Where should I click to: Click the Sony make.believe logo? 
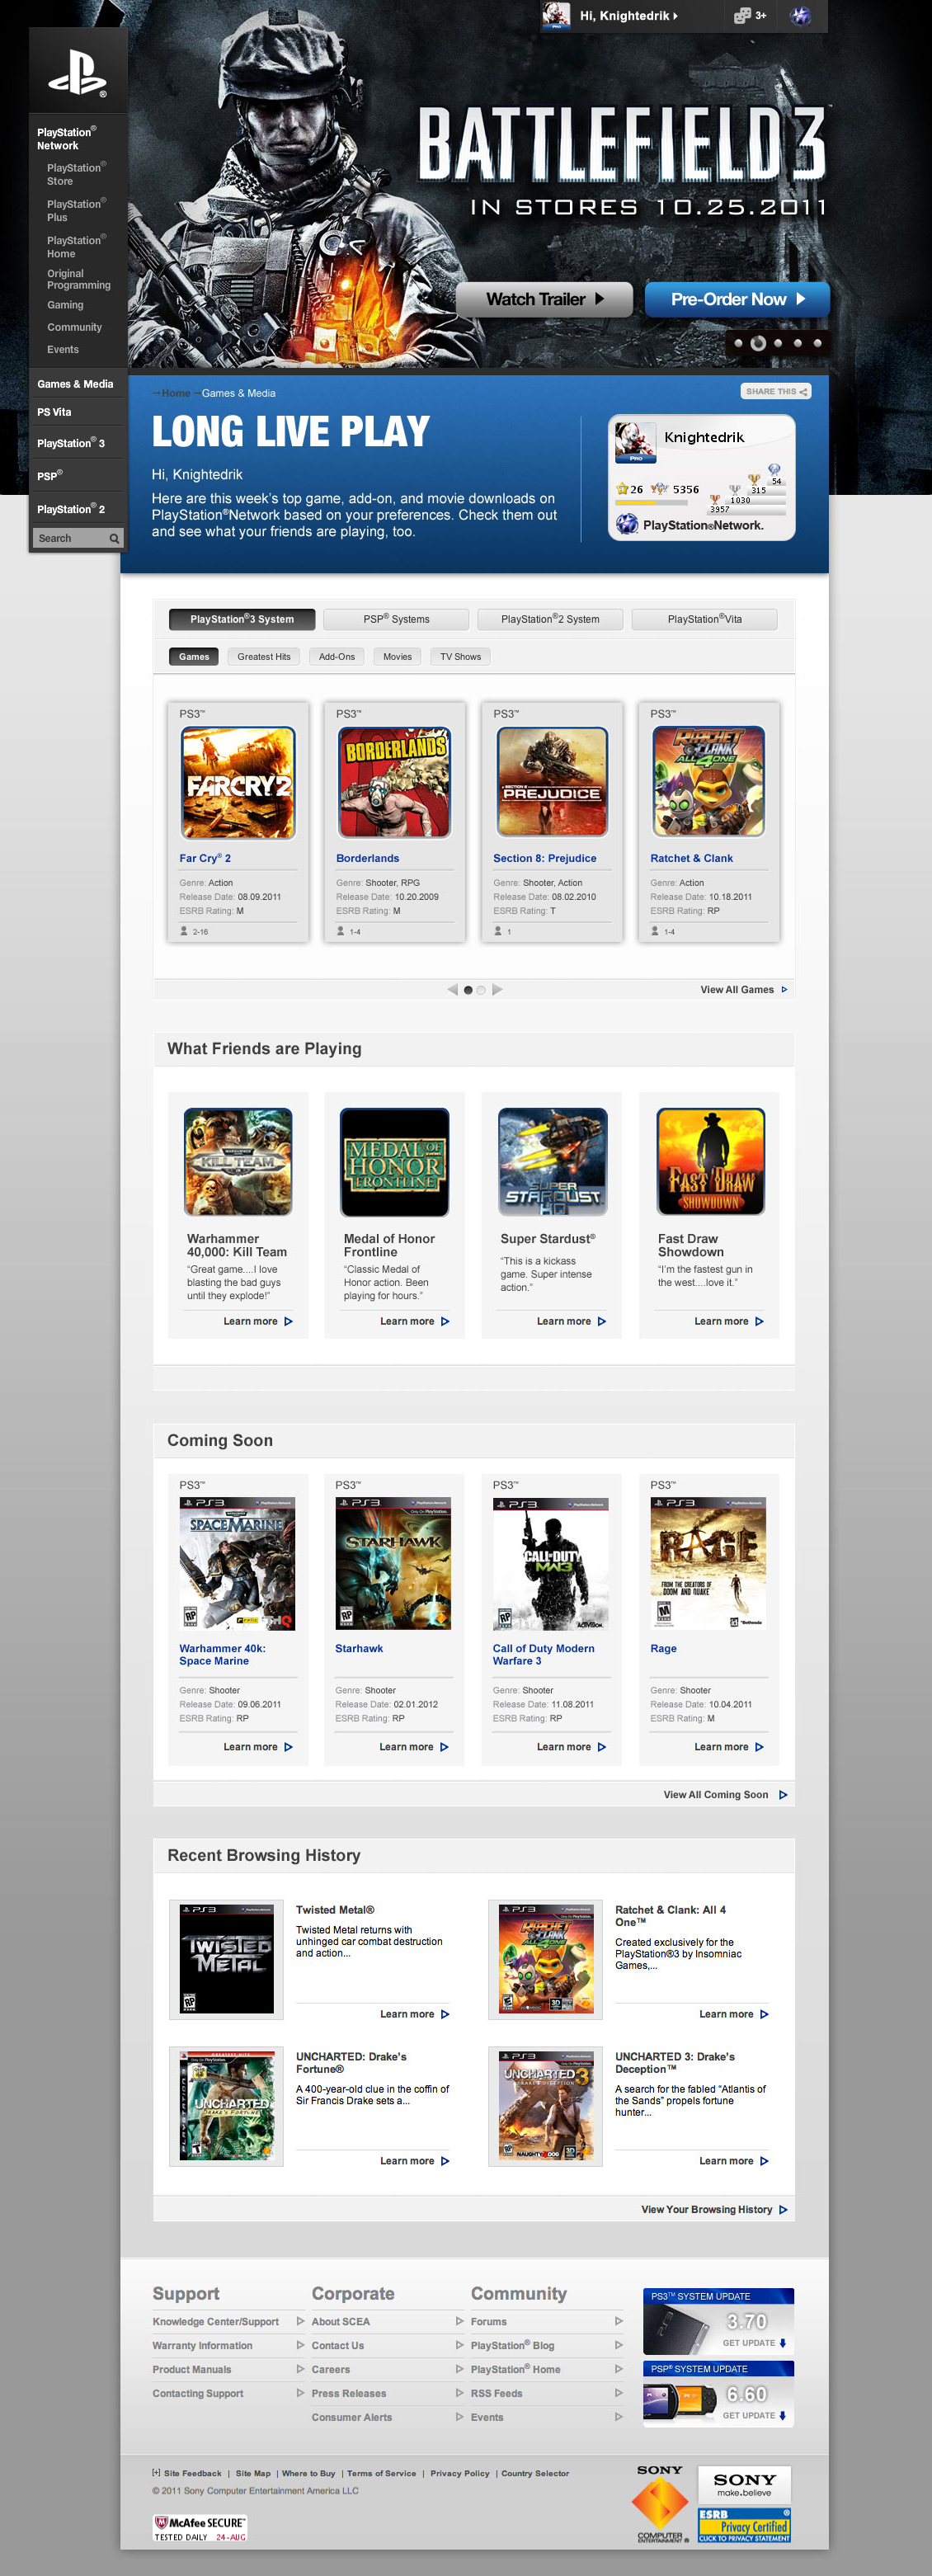tap(744, 2484)
